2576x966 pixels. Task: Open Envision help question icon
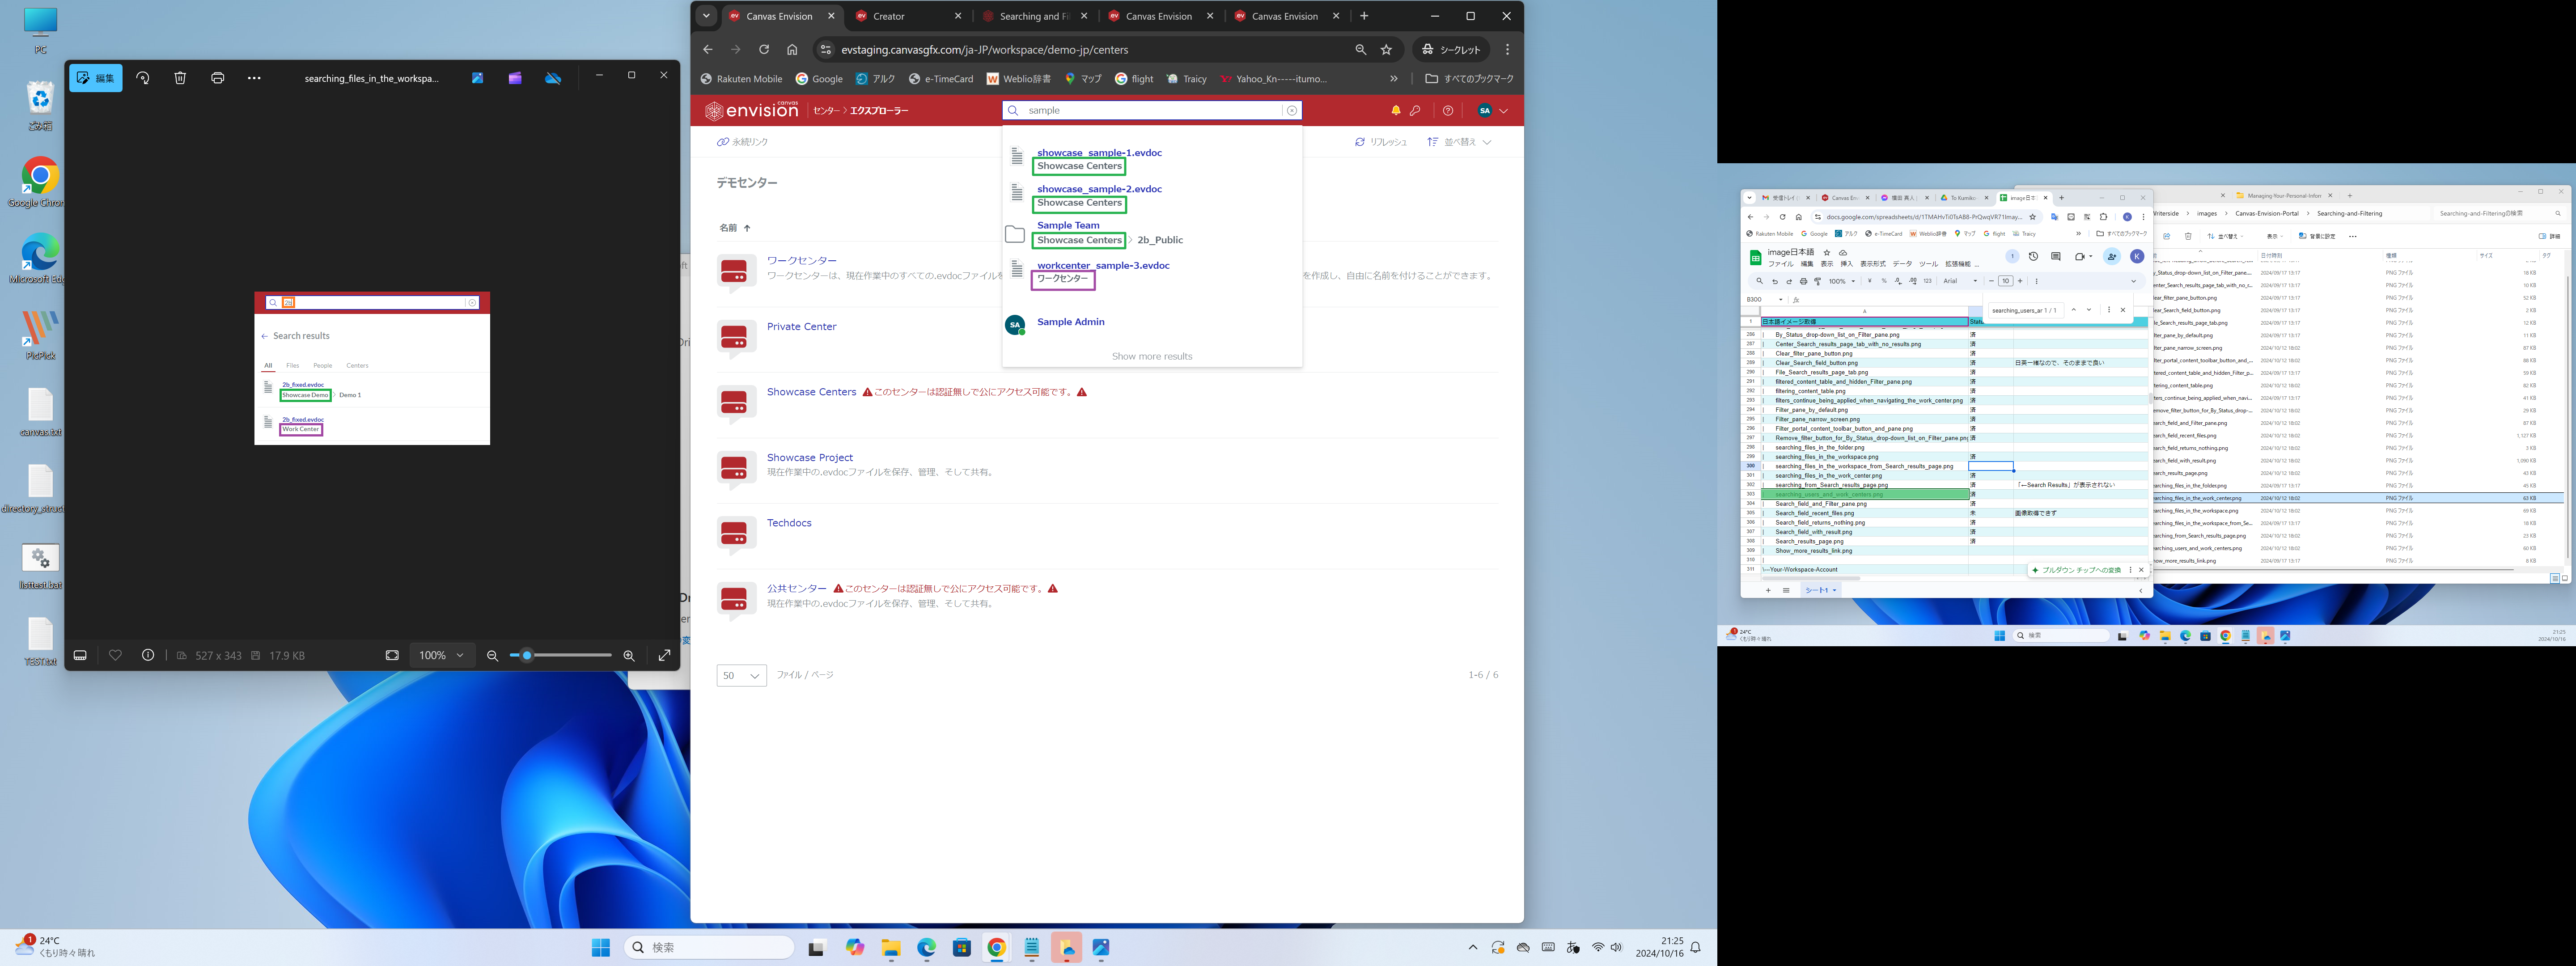pos(1447,110)
